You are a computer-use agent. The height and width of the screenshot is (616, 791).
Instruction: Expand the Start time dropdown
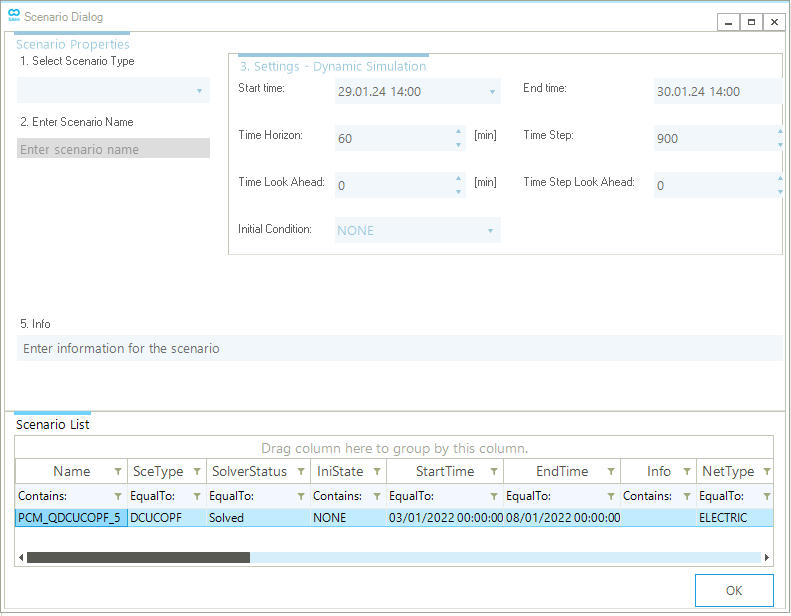tap(492, 92)
